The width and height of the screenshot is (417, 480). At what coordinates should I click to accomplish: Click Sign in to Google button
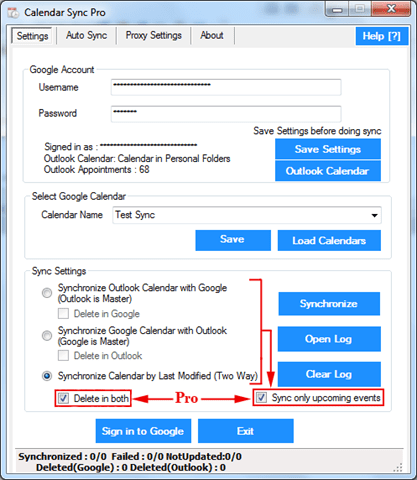143,431
